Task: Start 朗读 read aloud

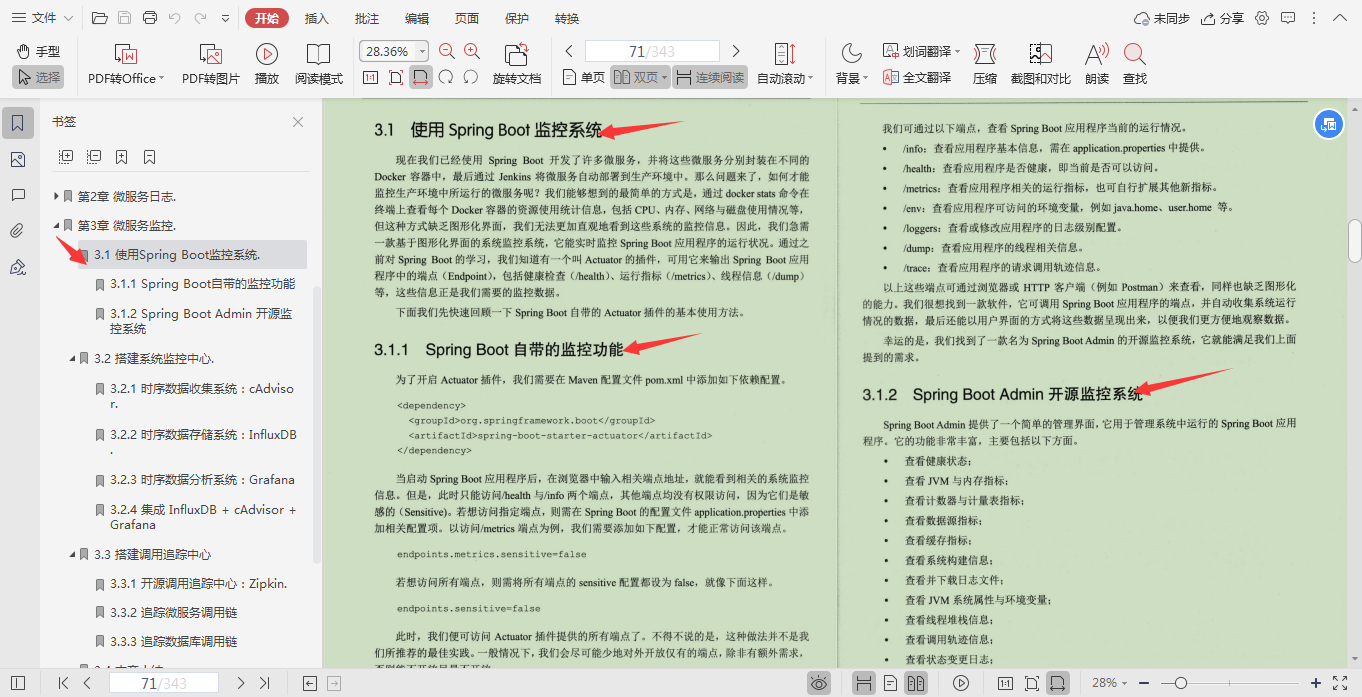Action: click(1097, 64)
